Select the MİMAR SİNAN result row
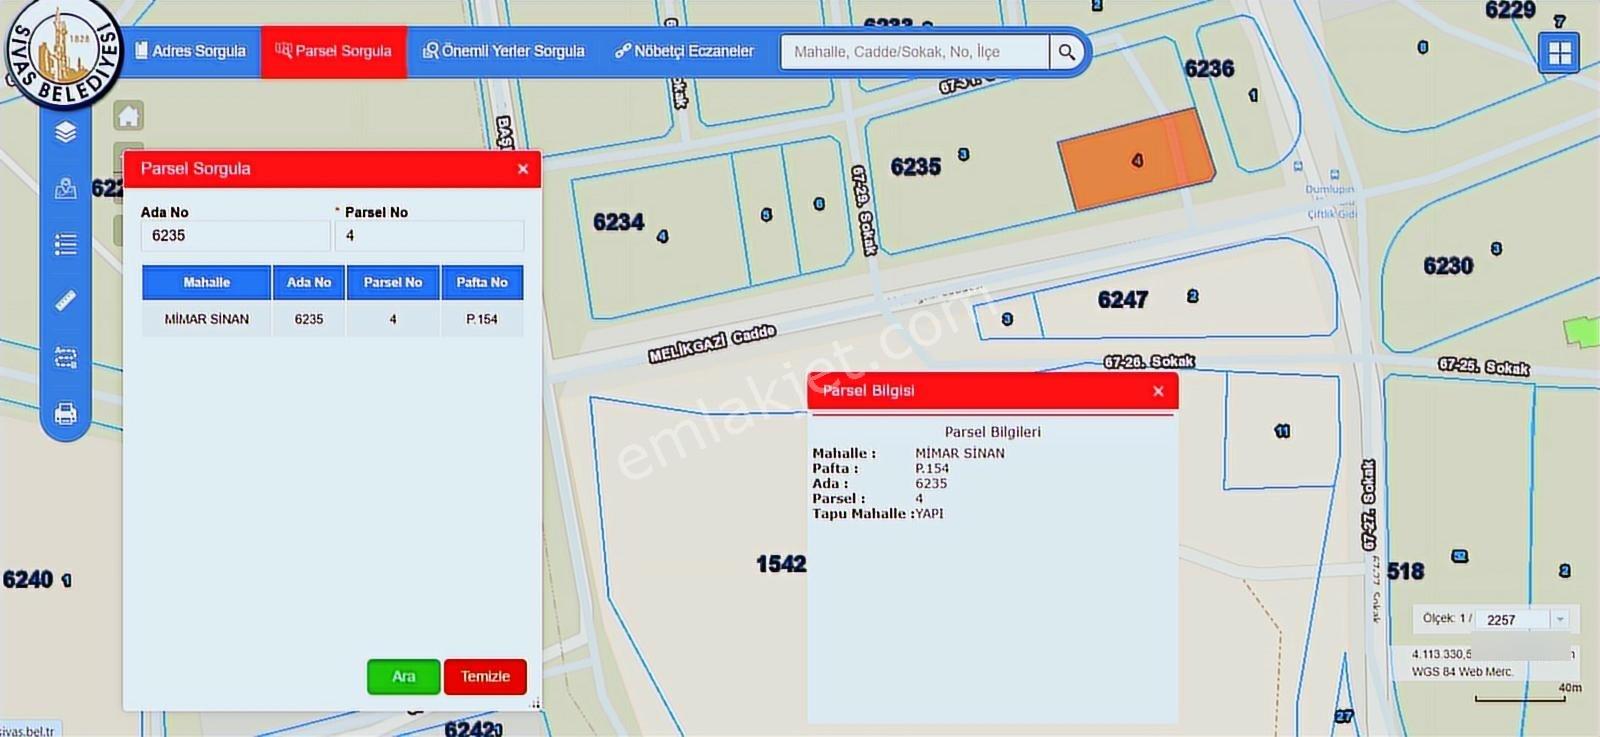 point(333,319)
